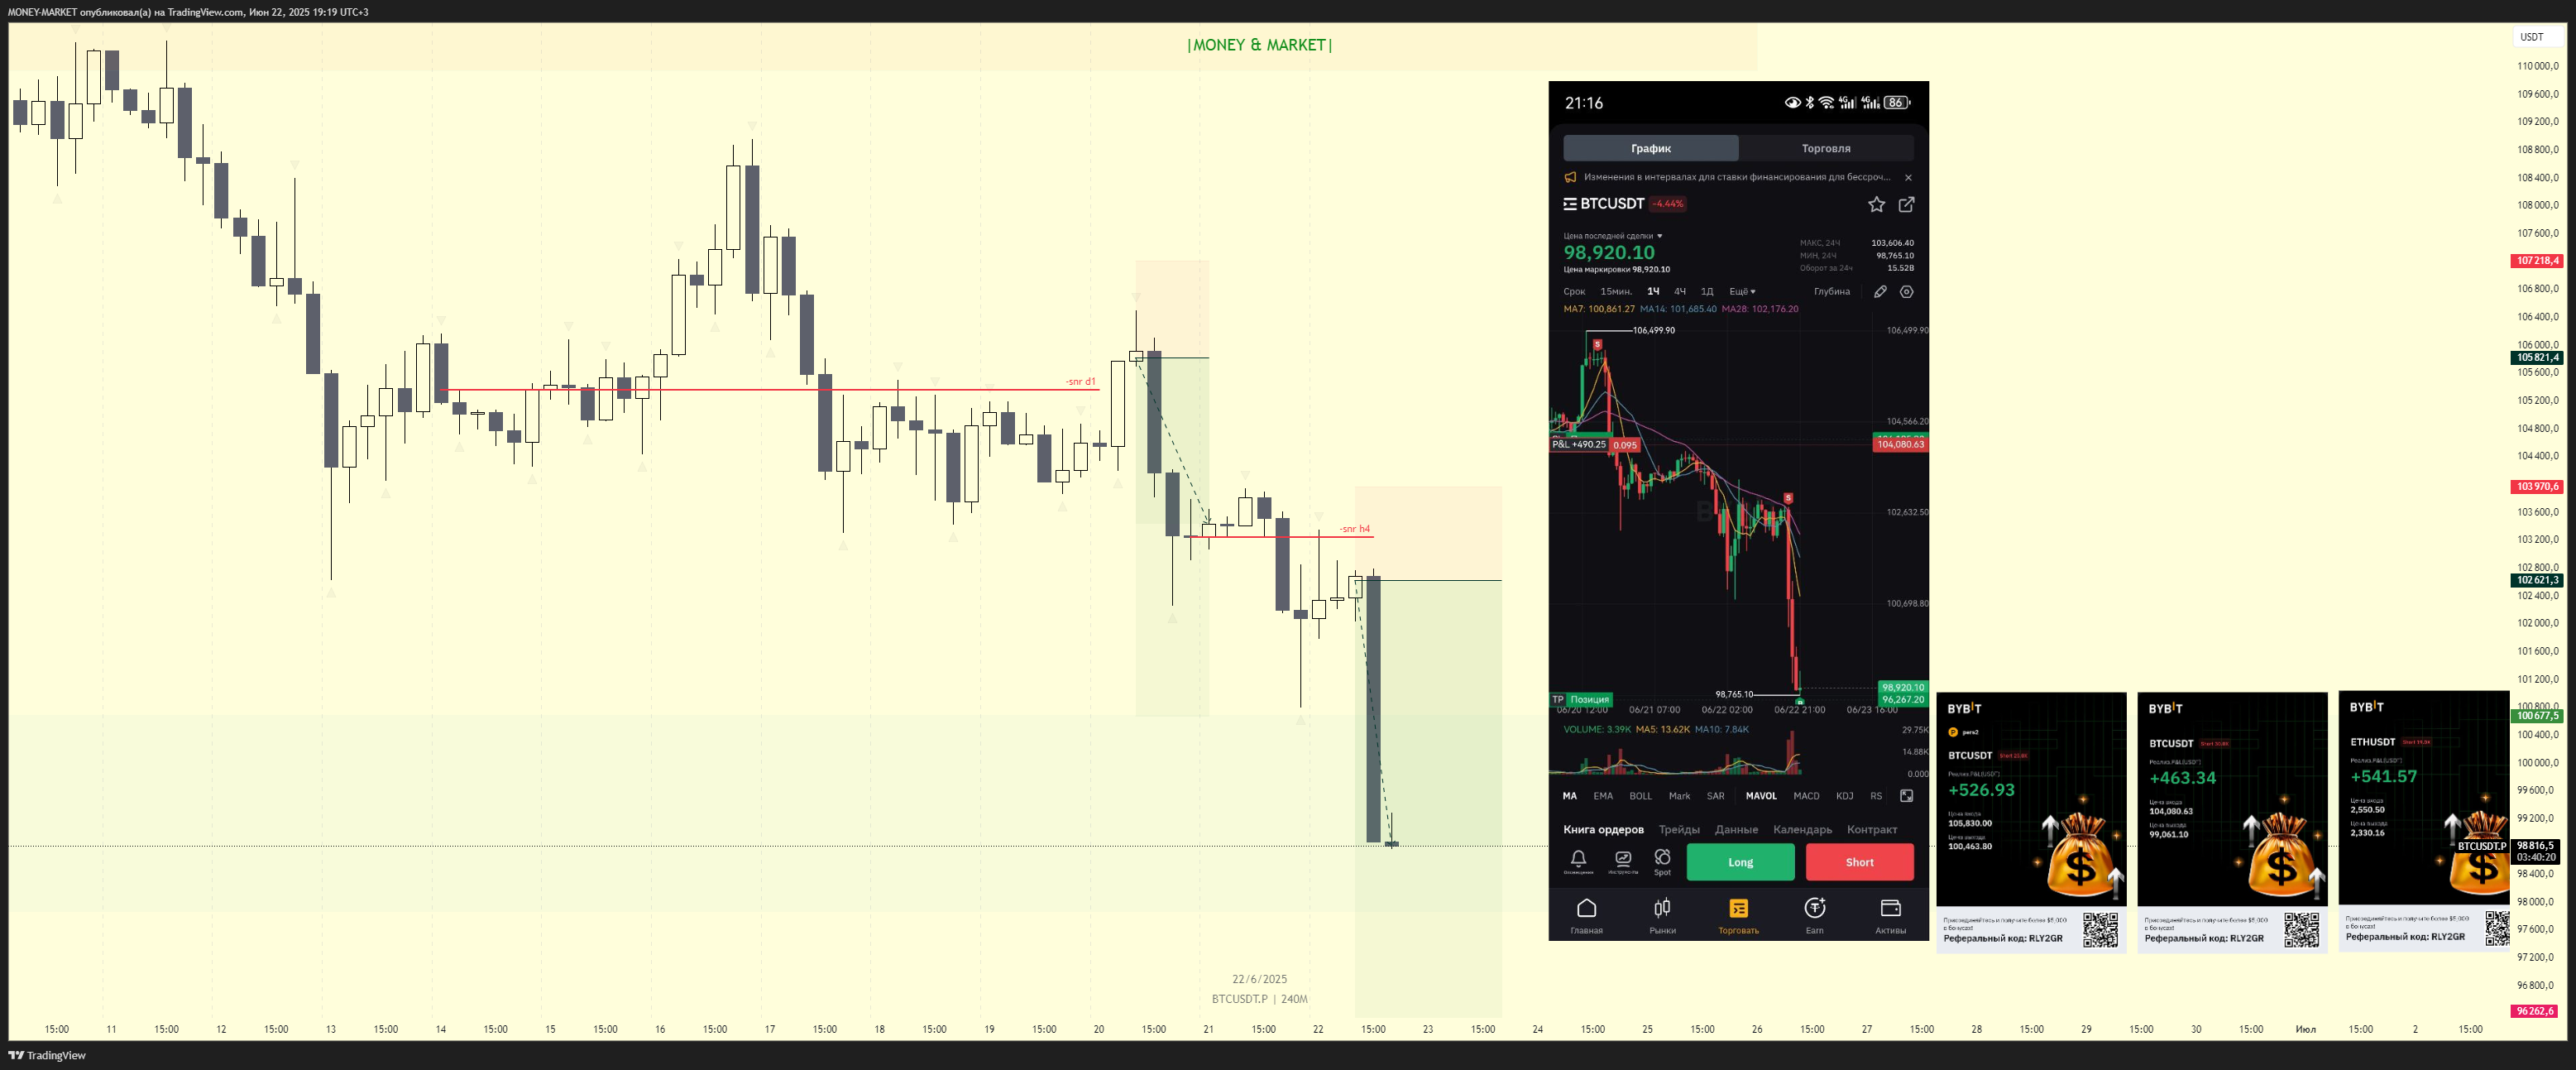Toggle the MA indicator
This screenshot has height=1070, width=2576.
pos(1570,796)
